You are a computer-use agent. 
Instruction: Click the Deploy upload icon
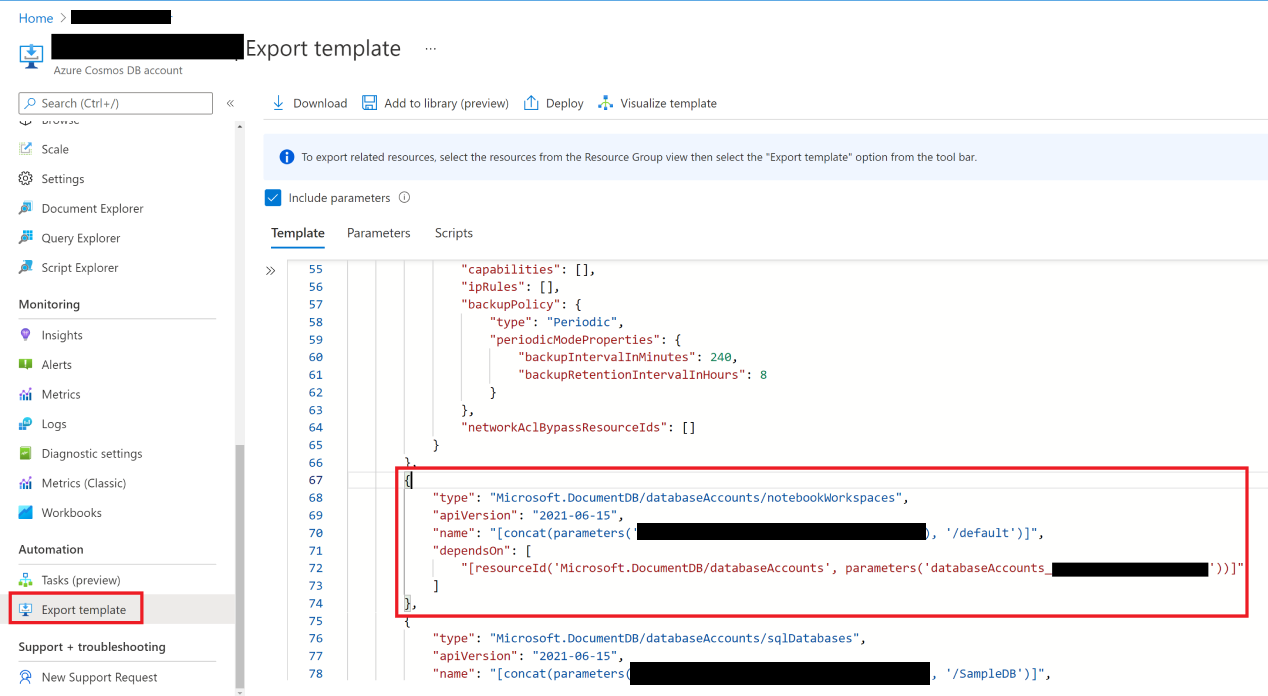(531, 103)
